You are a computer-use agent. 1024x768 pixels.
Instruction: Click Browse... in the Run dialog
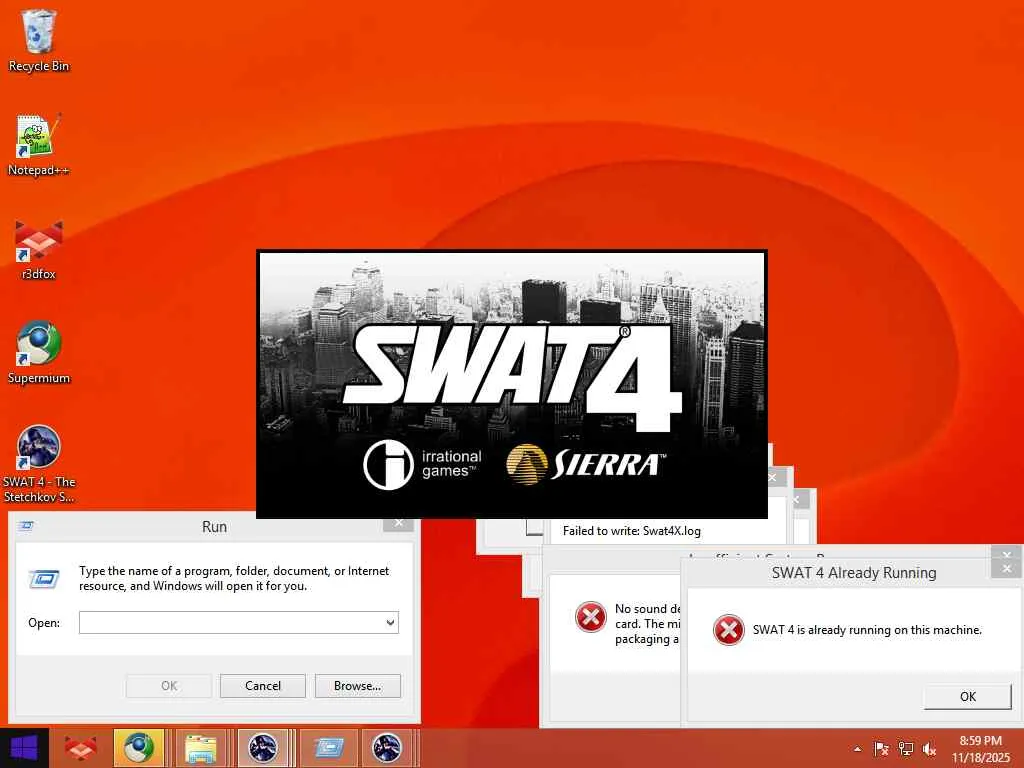tap(357, 686)
